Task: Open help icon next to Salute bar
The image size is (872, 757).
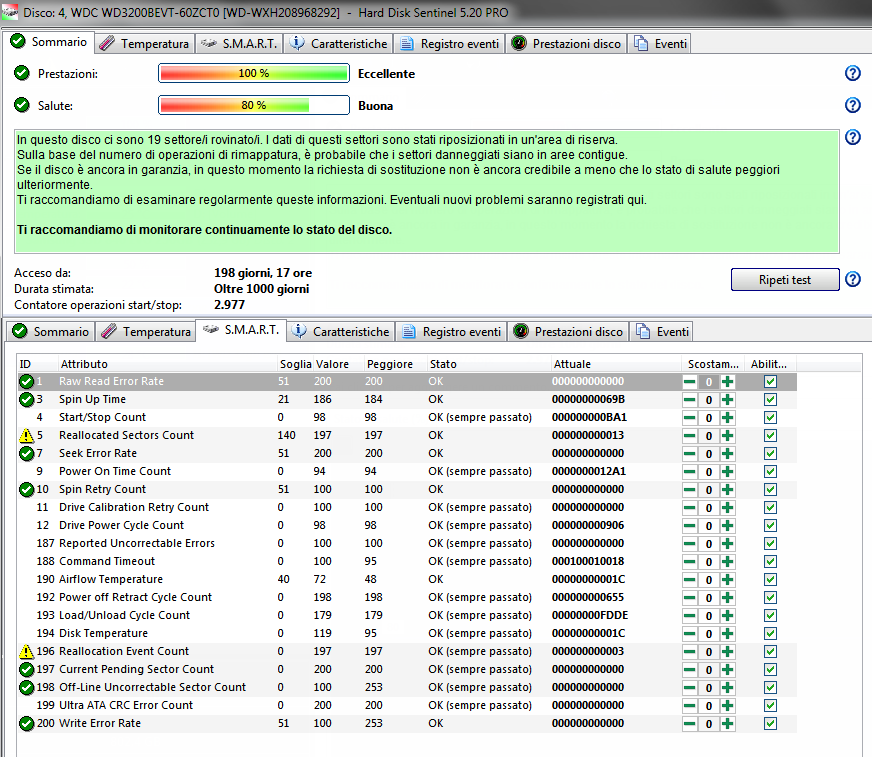Action: [x=853, y=105]
